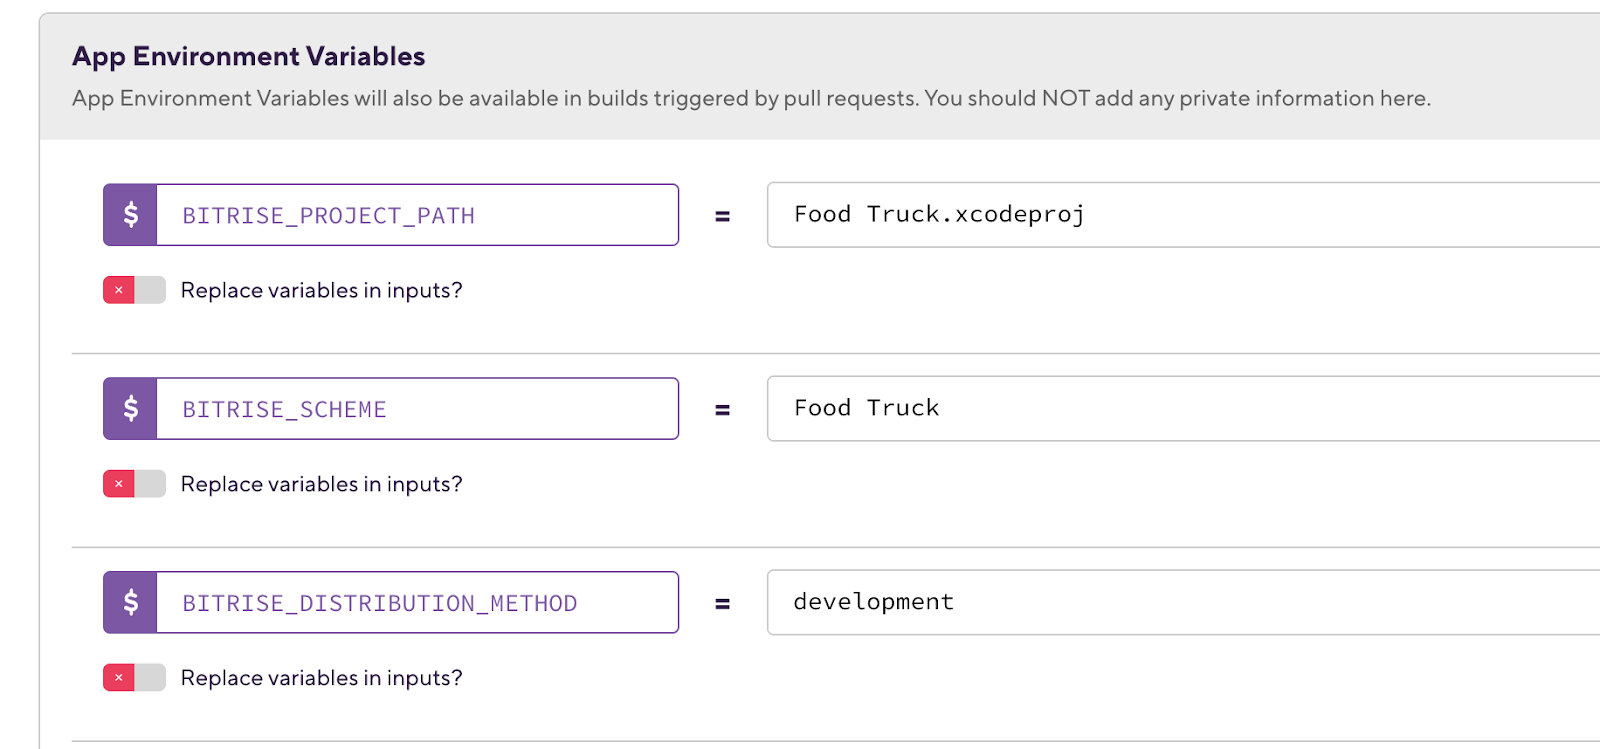Viewport: 1600px width, 749px height.
Task: Click the 'development' value field
Action: click(x=1183, y=603)
